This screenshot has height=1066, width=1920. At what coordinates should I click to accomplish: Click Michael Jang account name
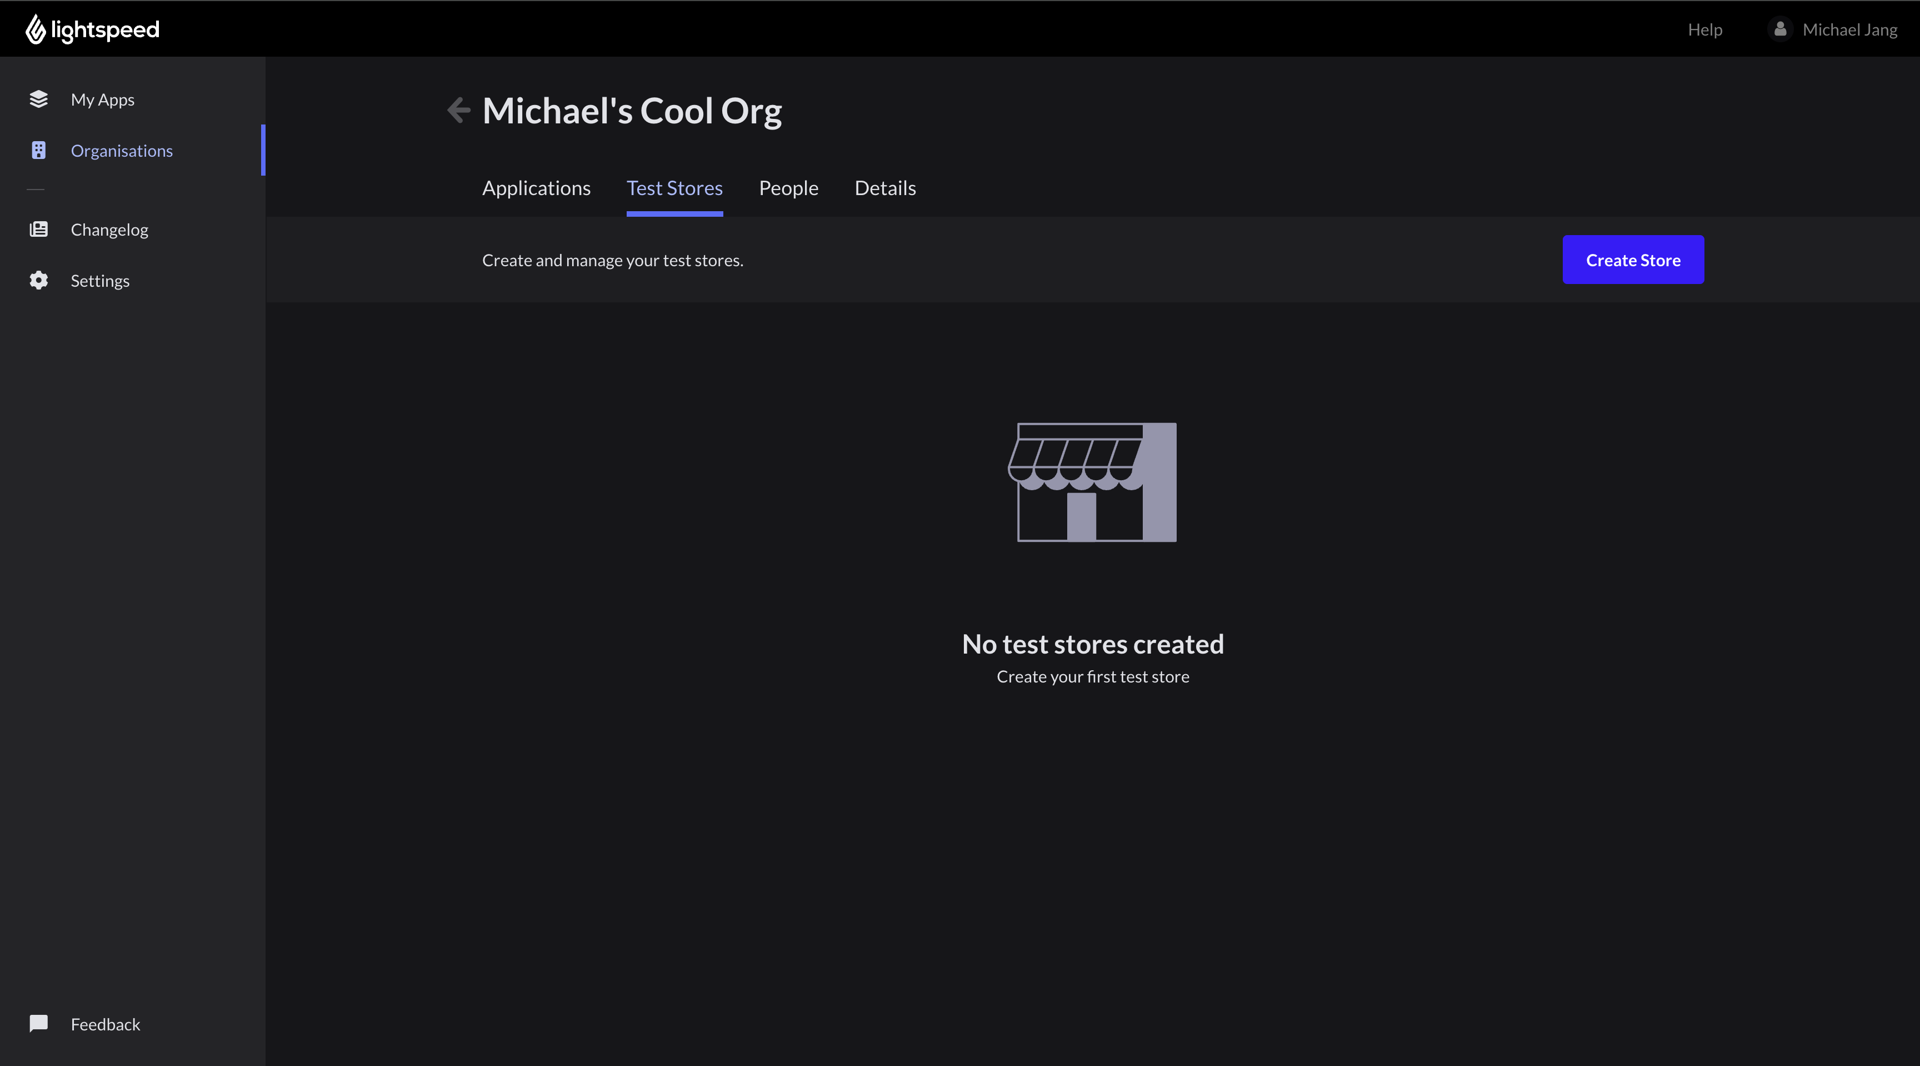[x=1850, y=29]
